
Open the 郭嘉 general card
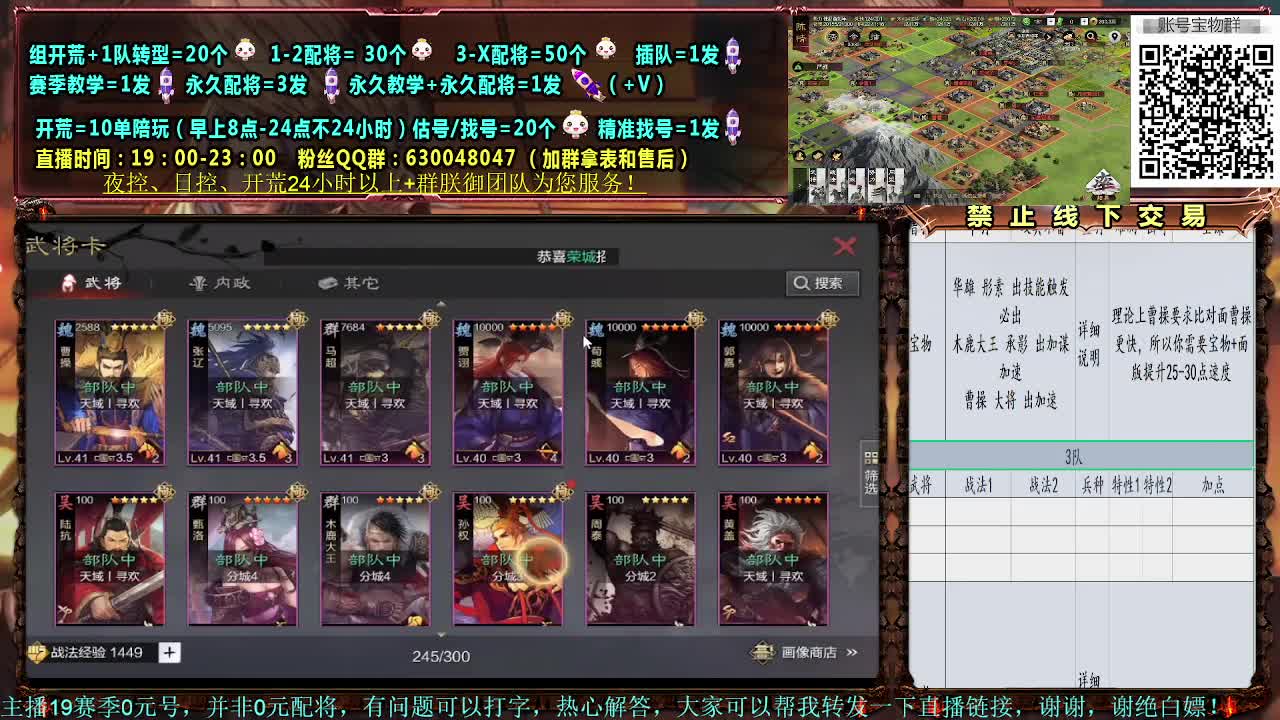click(x=773, y=393)
